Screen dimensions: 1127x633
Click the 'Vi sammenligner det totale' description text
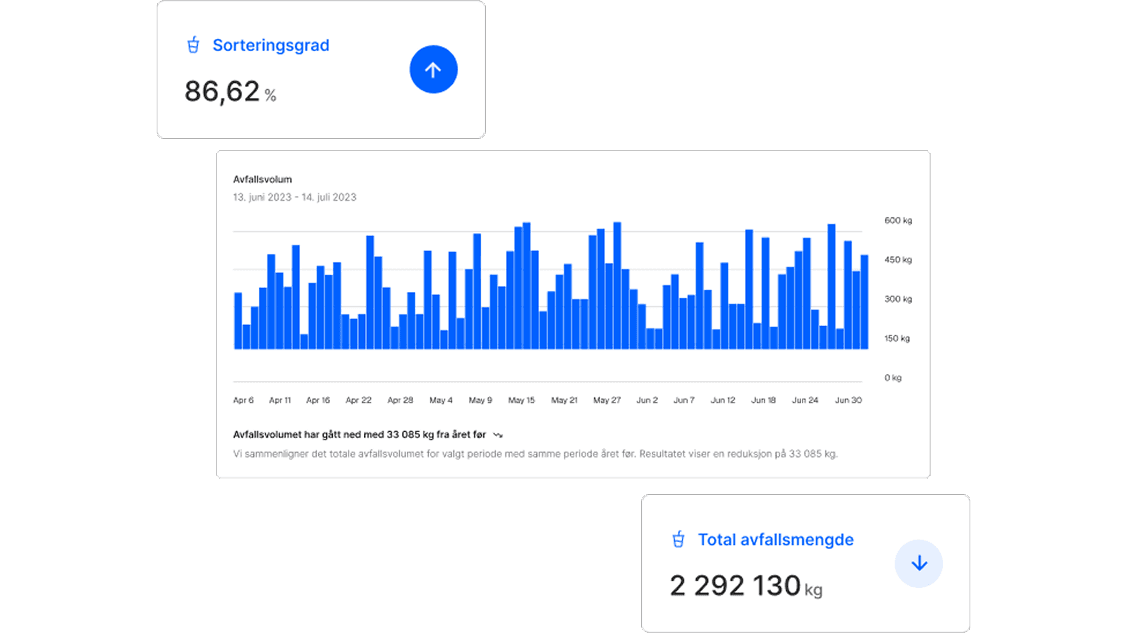click(534, 453)
